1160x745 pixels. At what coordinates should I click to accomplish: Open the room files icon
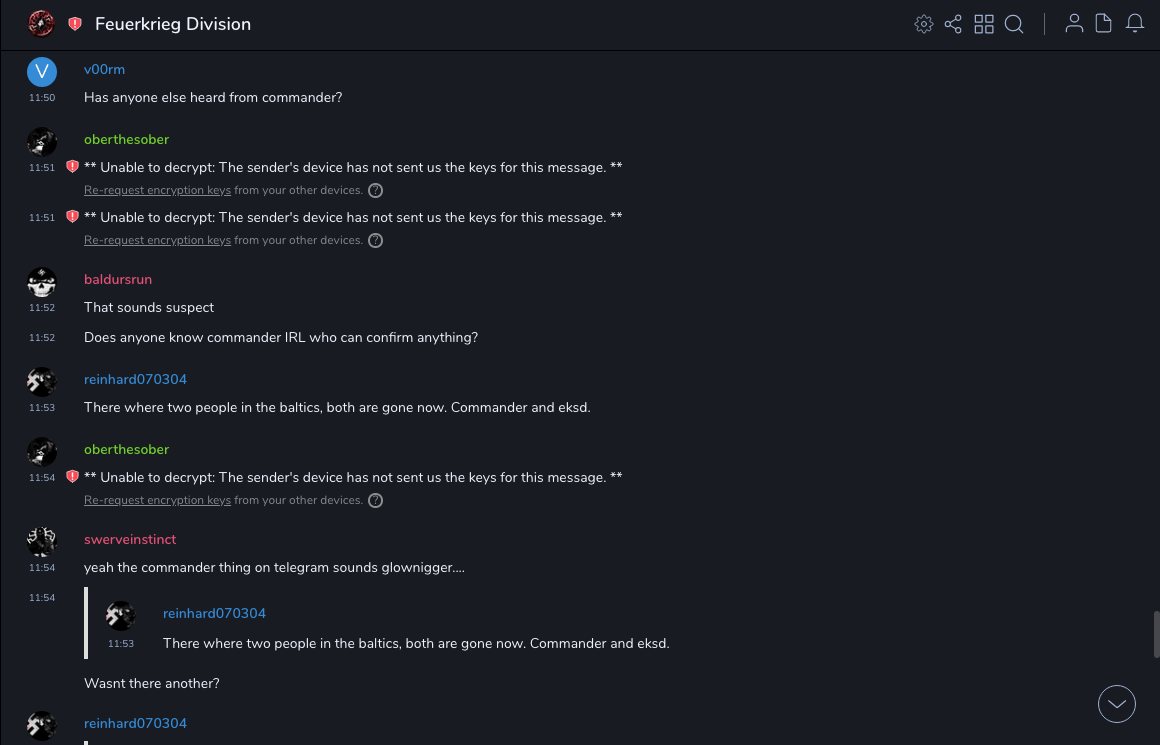(x=1104, y=24)
